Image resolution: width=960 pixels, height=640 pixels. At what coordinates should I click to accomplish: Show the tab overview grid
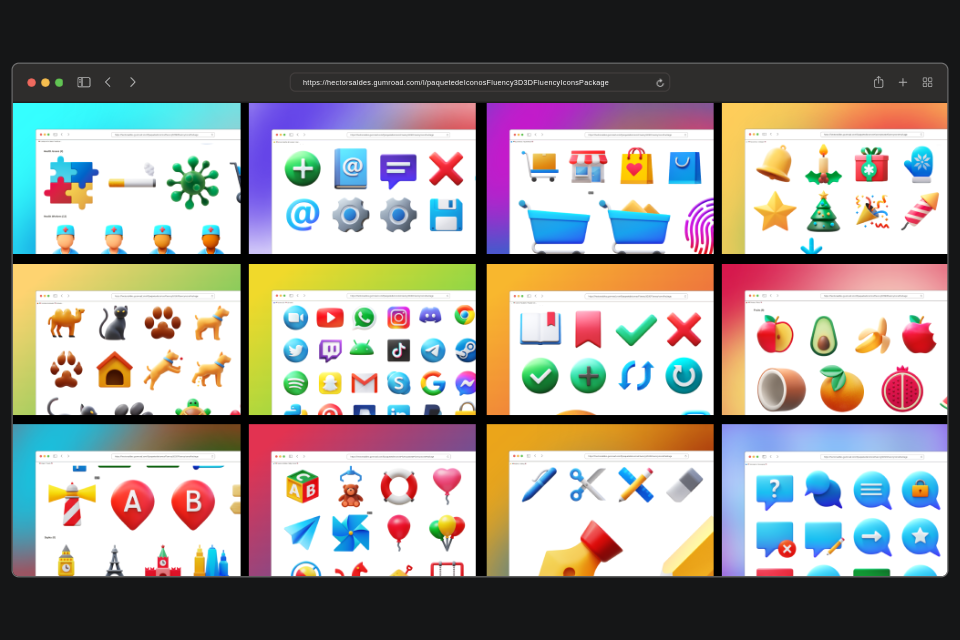(928, 82)
